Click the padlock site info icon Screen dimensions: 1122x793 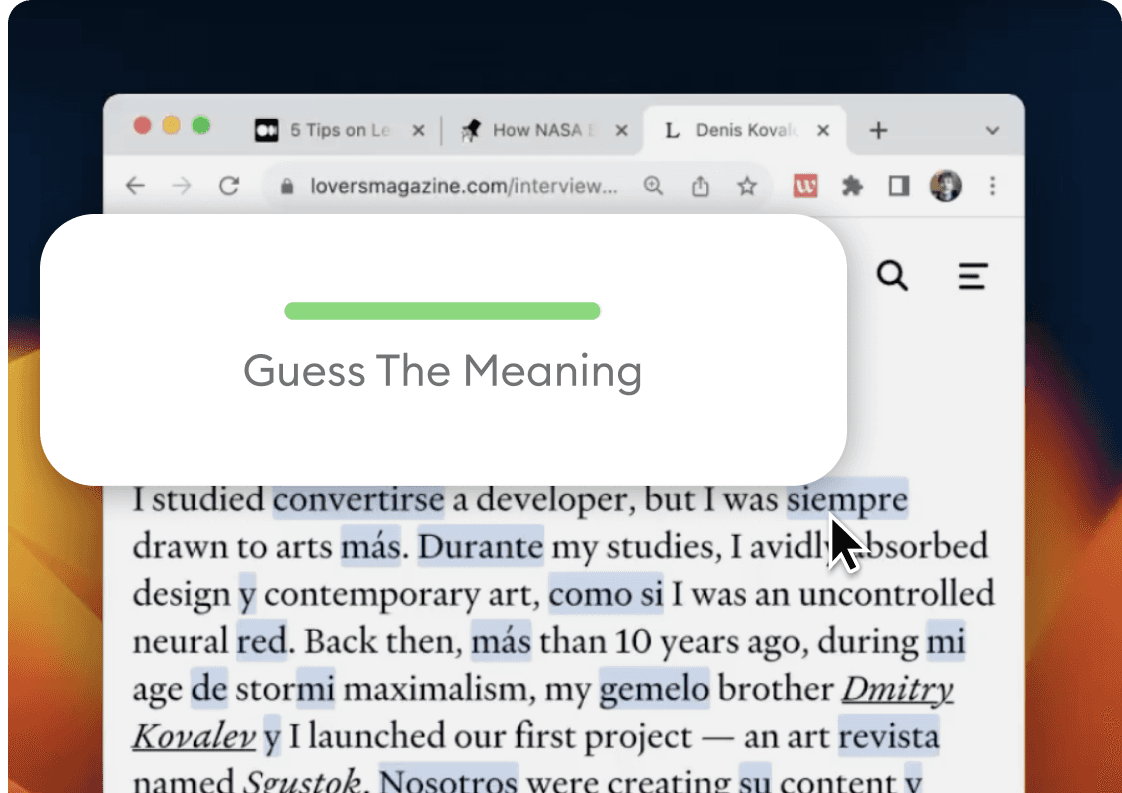287,186
